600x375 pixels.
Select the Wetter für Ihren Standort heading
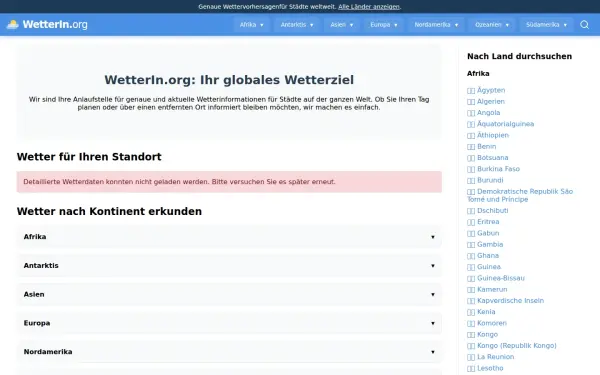89,157
